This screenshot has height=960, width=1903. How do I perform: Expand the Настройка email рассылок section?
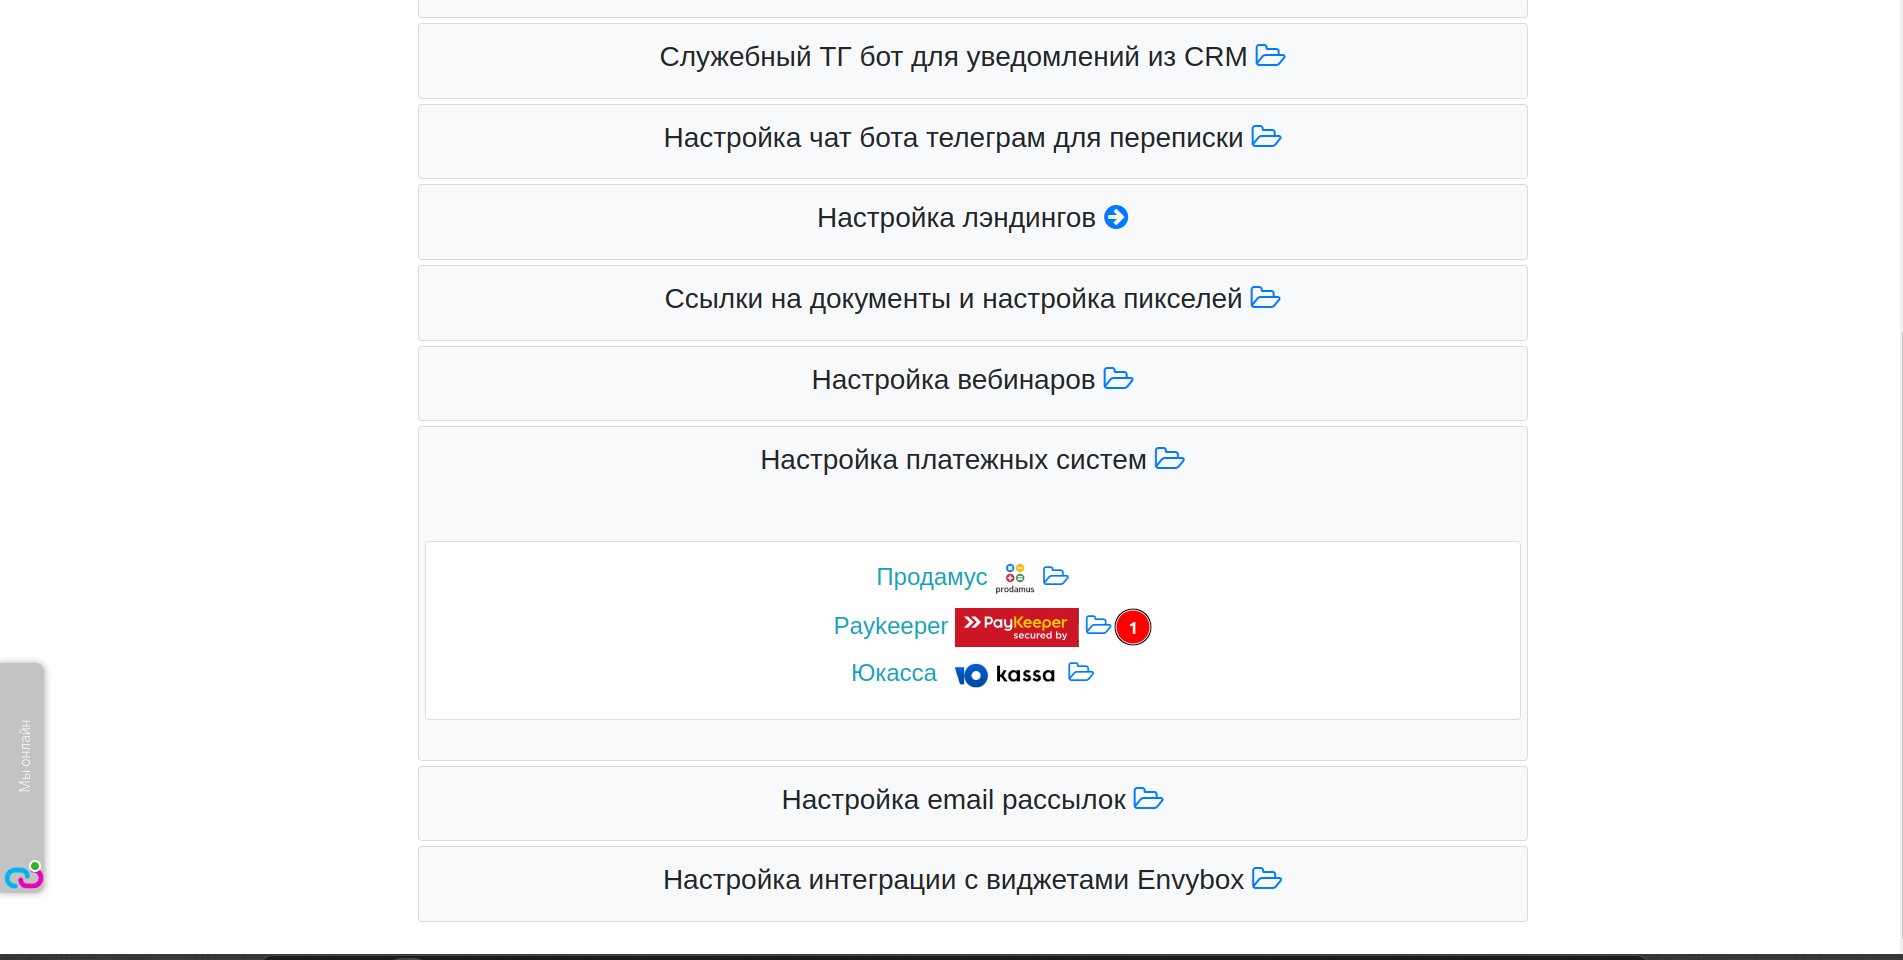[953, 800]
